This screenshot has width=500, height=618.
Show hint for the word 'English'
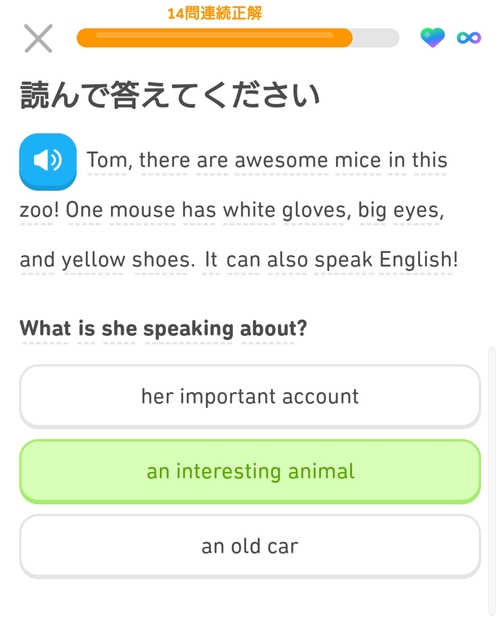point(416,260)
